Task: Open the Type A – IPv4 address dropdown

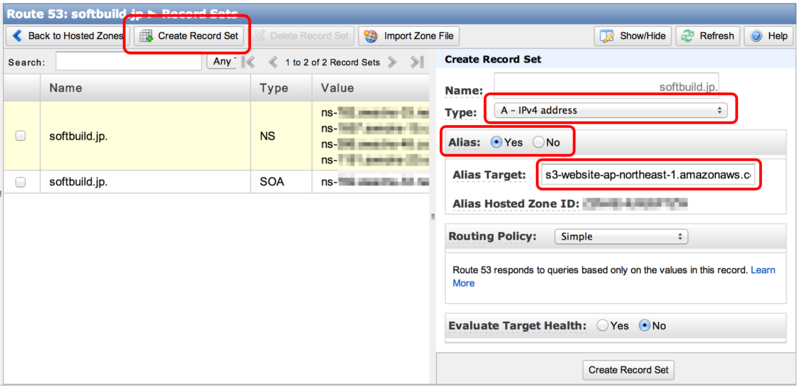Action: (x=610, y=110)
